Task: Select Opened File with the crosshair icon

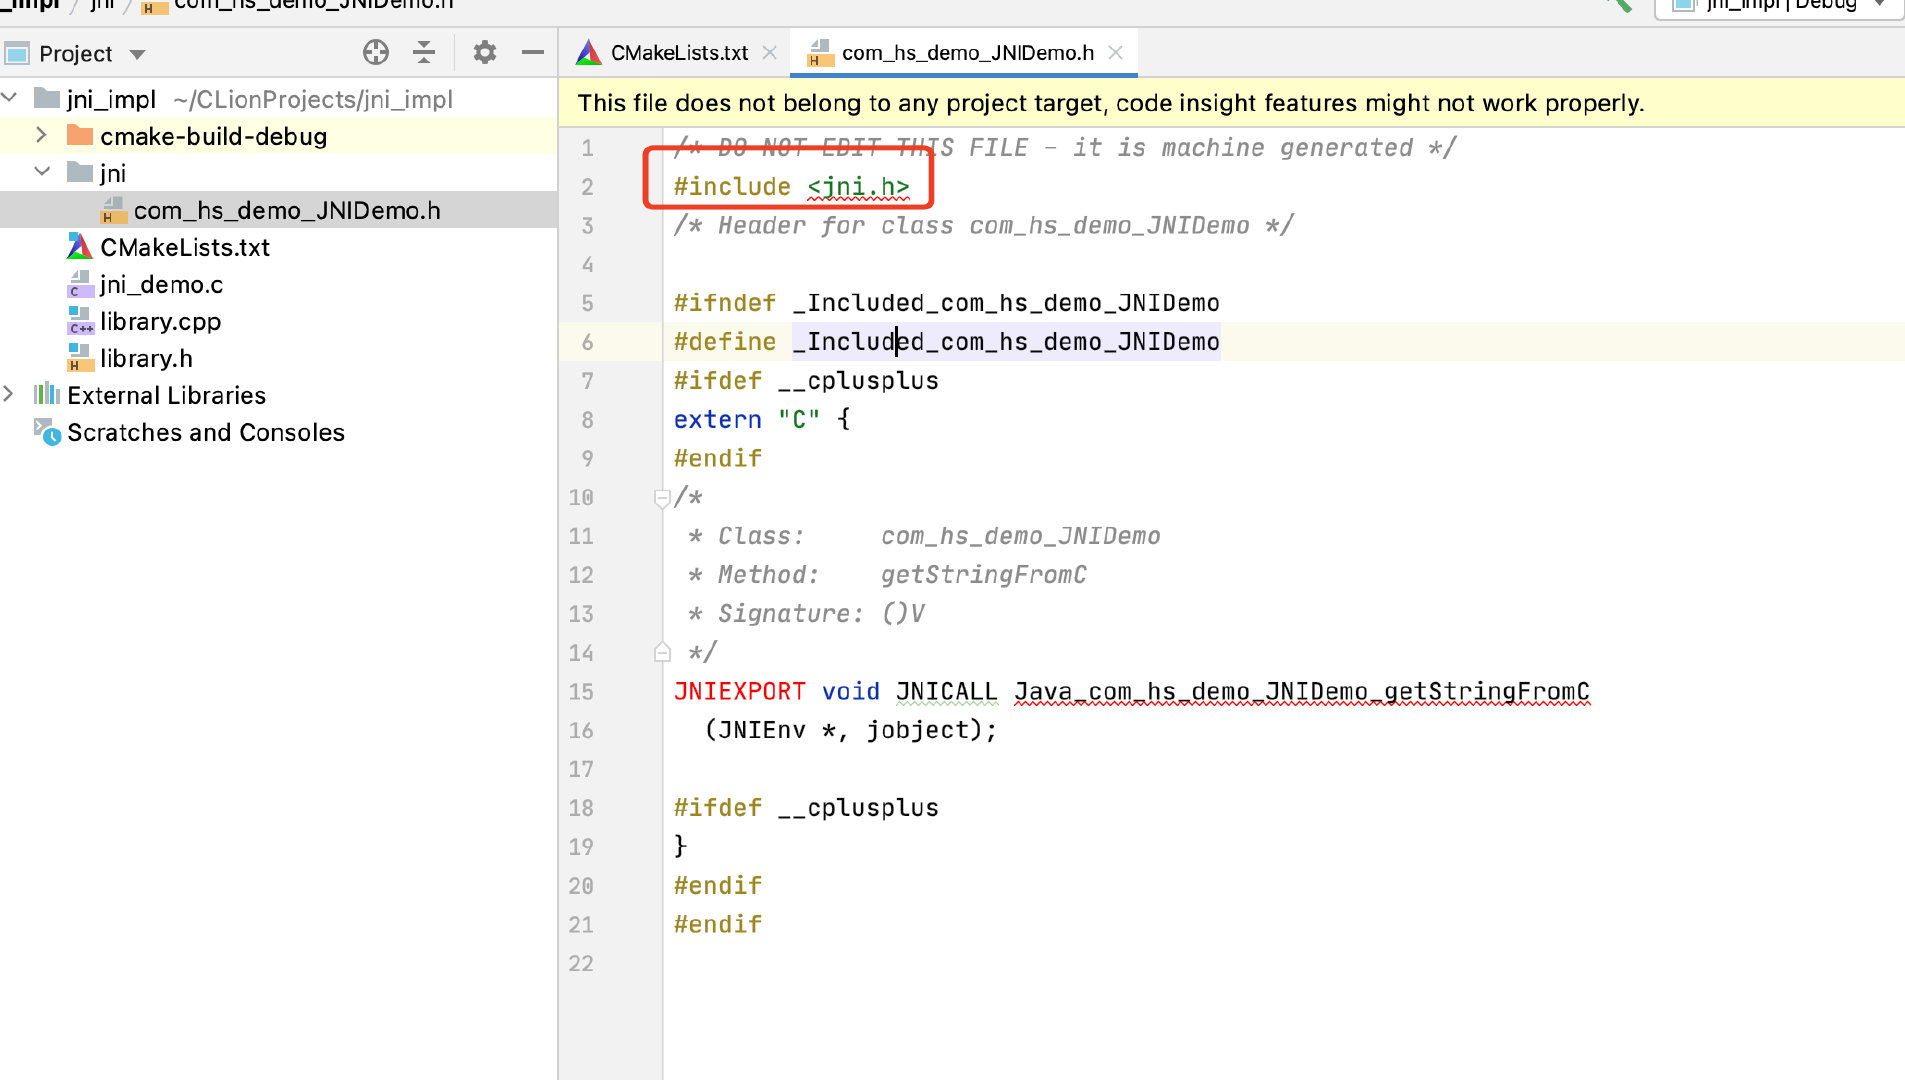Action: point(376,52)
